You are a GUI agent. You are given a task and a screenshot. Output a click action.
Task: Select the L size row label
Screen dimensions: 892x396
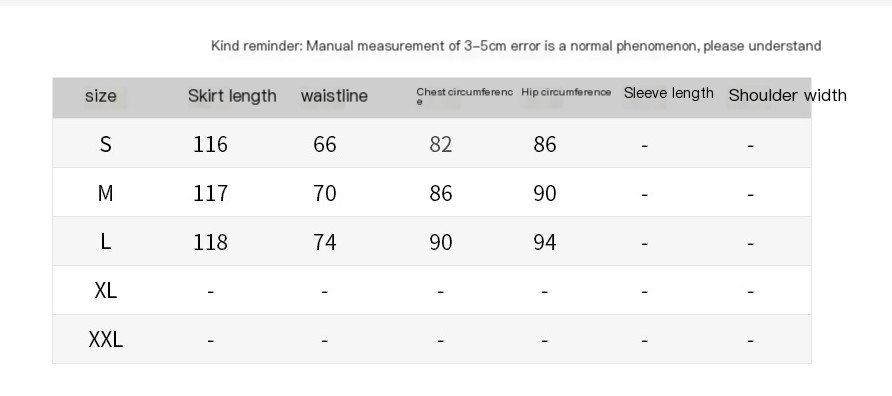click(x=105, y=242)
